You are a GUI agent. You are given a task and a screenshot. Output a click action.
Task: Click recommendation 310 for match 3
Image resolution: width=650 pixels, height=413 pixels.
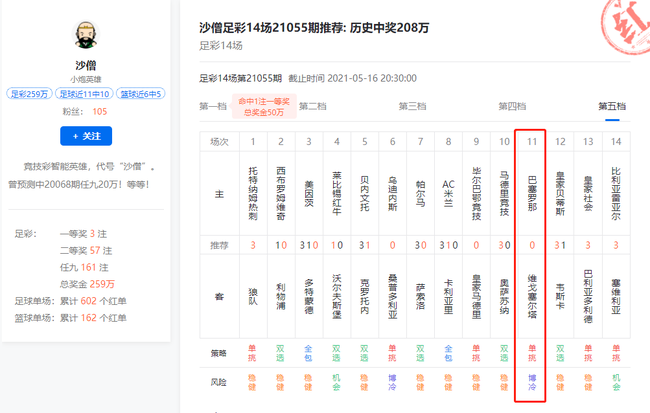tap(309, 245)
